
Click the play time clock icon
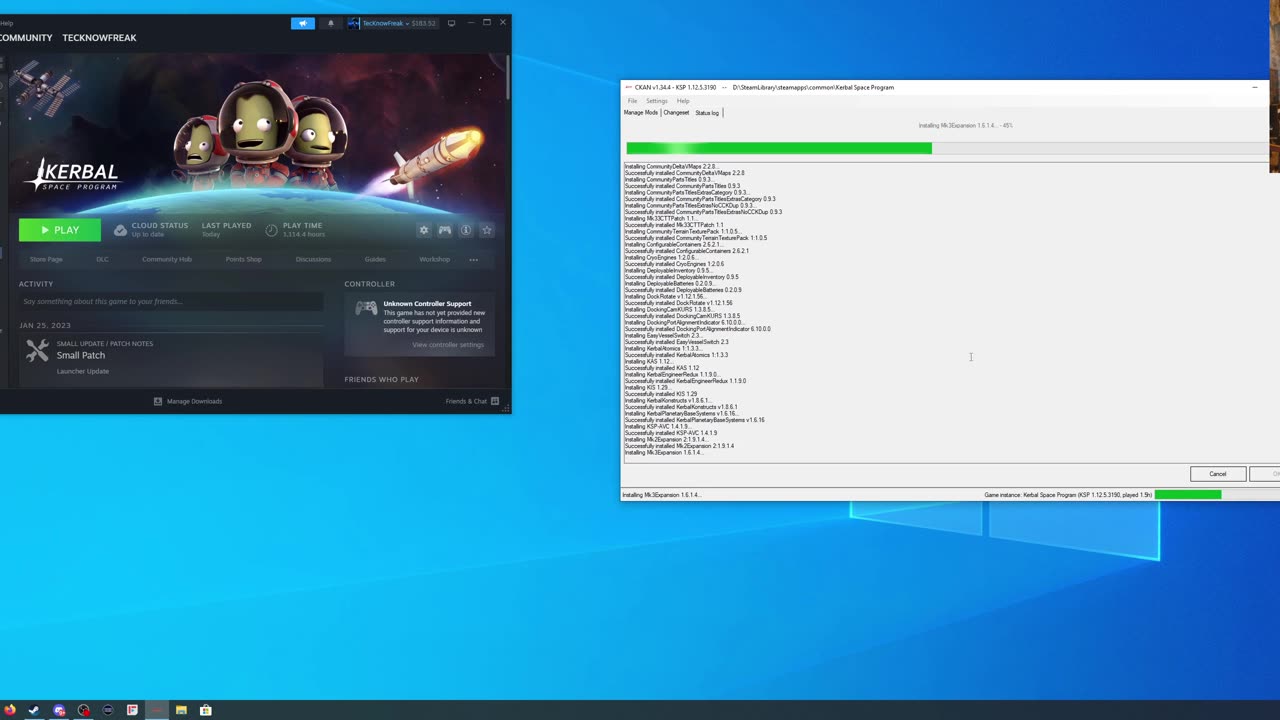(271, 230)
